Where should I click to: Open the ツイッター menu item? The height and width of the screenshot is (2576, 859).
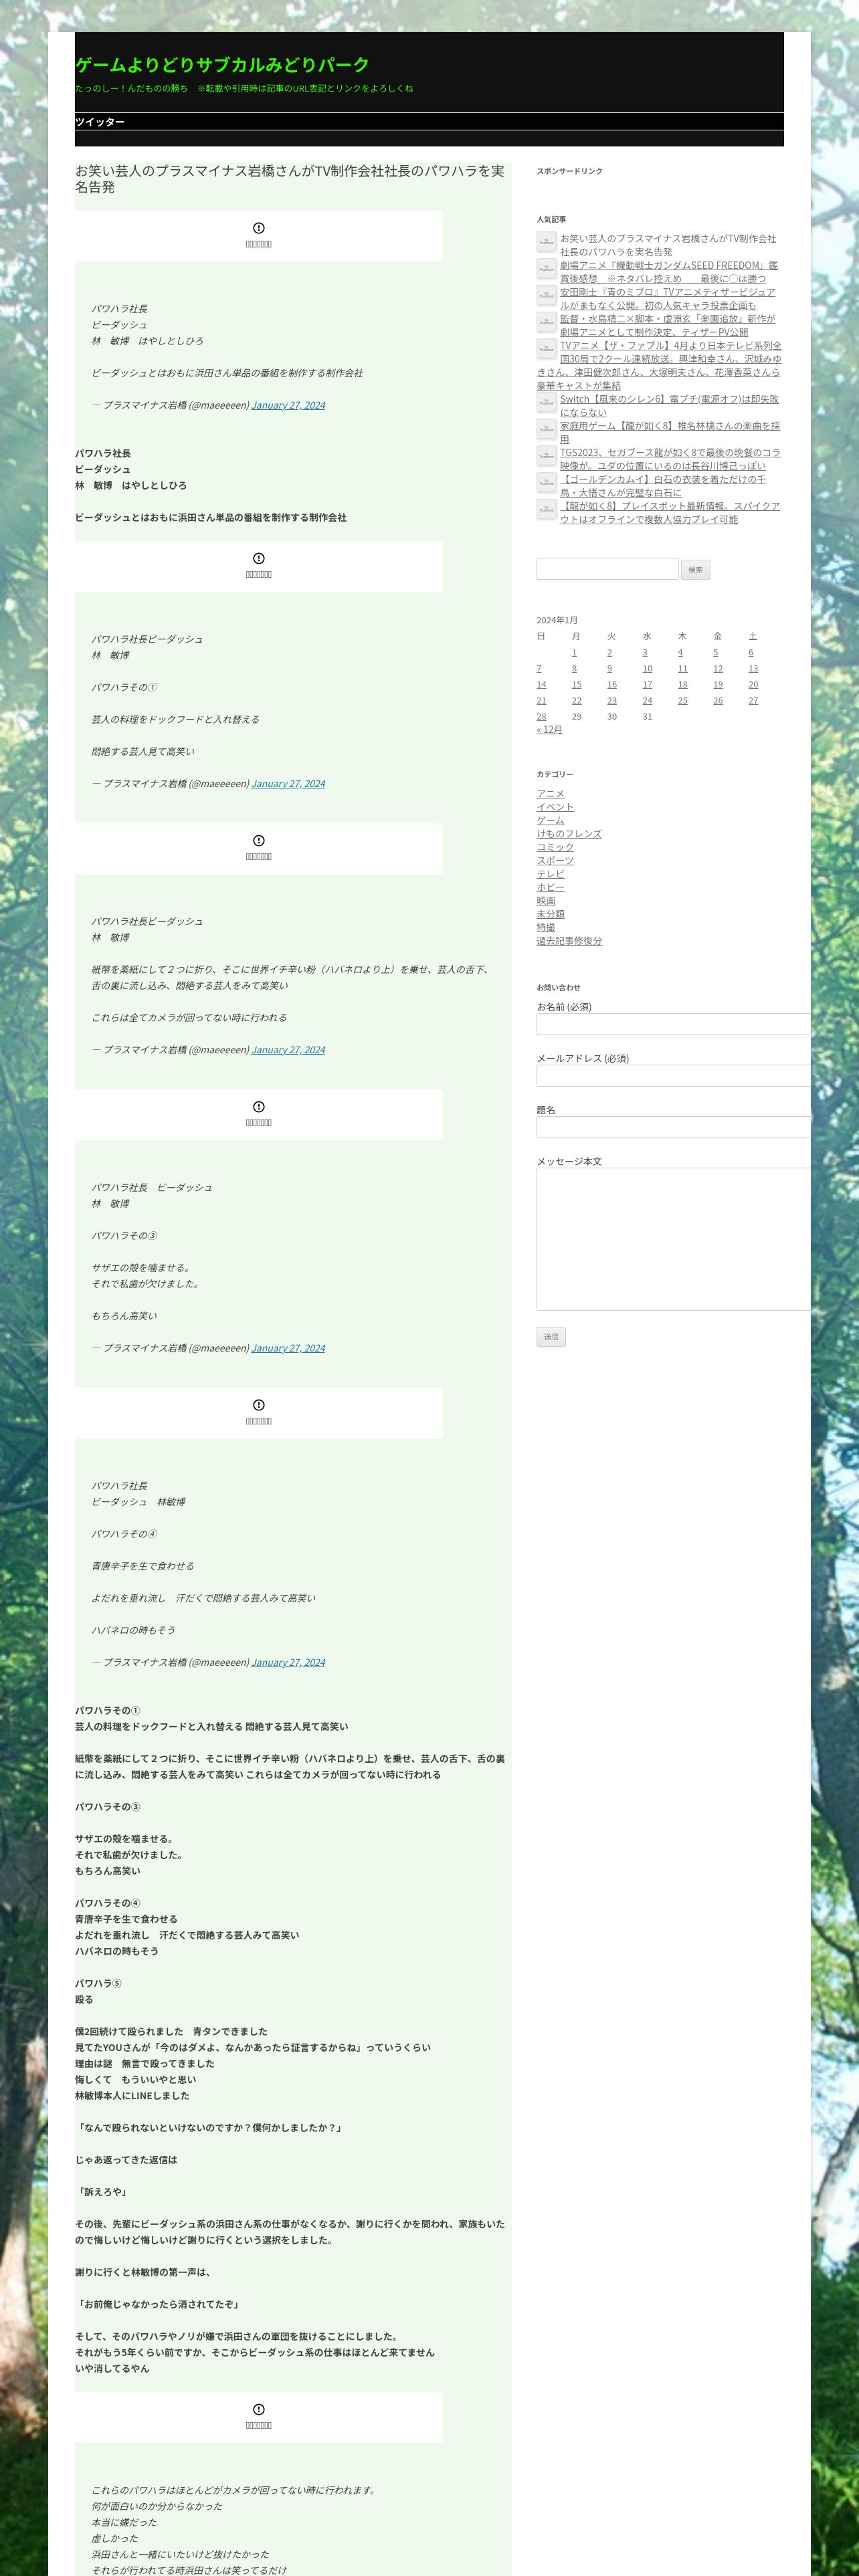click(100, 122)
